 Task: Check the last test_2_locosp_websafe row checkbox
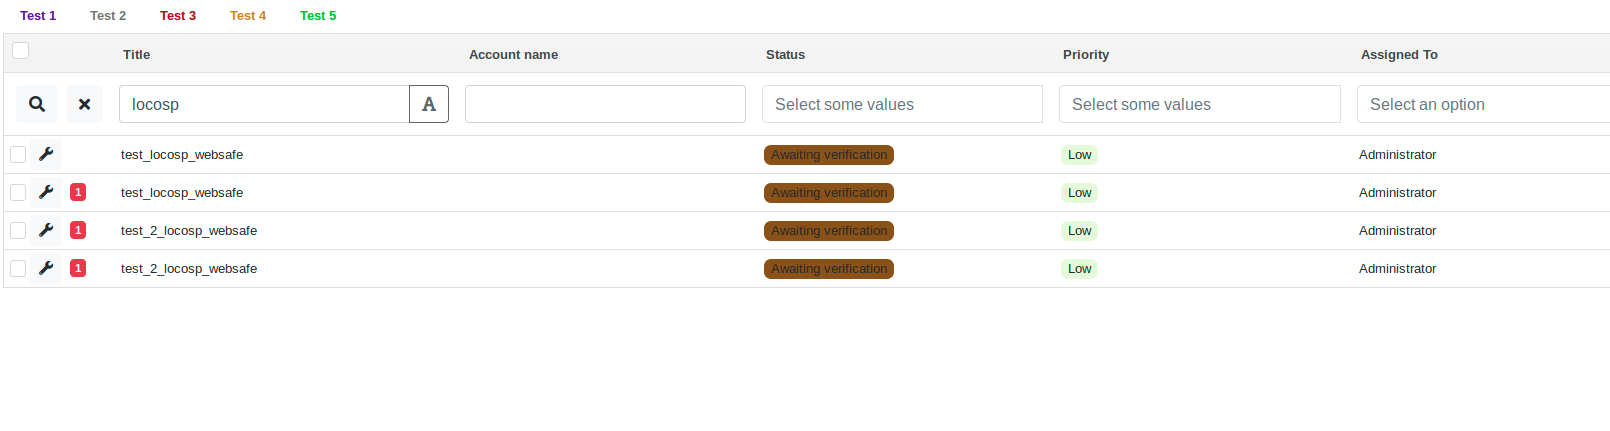click(18, 269)
